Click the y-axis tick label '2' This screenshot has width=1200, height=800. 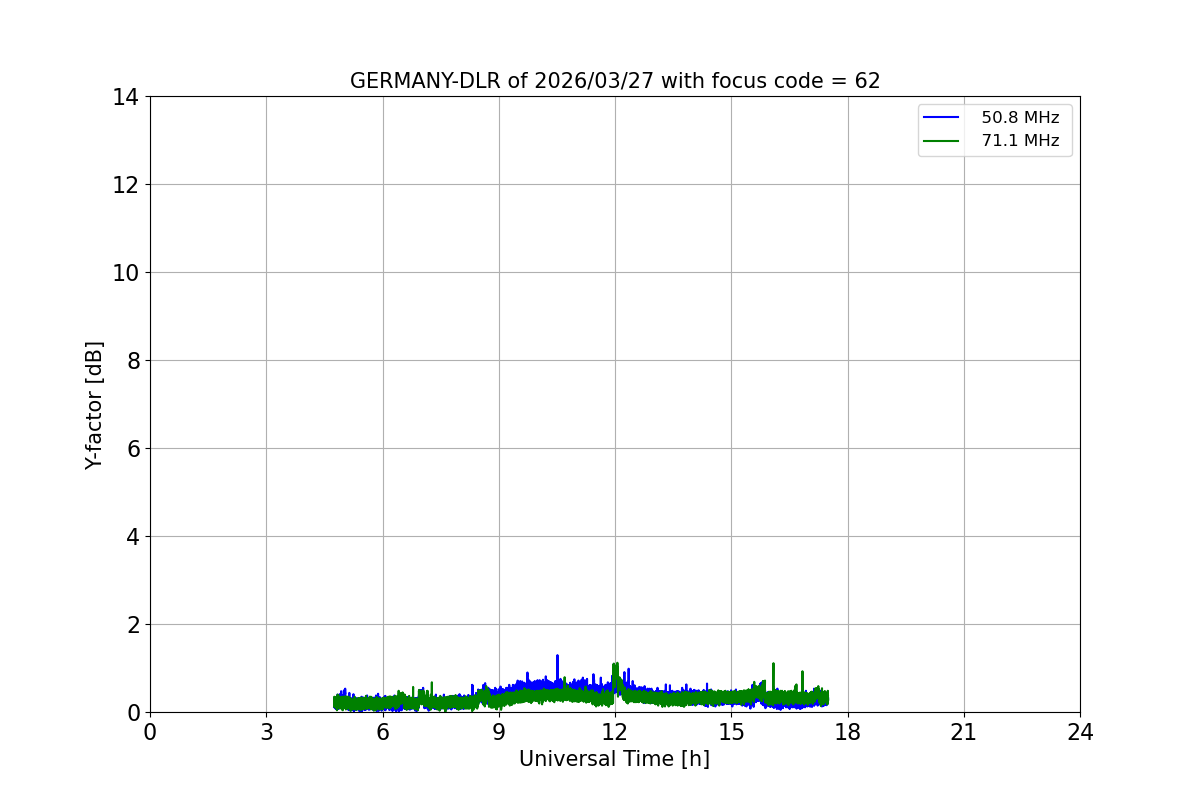click(x=133, y=625)
